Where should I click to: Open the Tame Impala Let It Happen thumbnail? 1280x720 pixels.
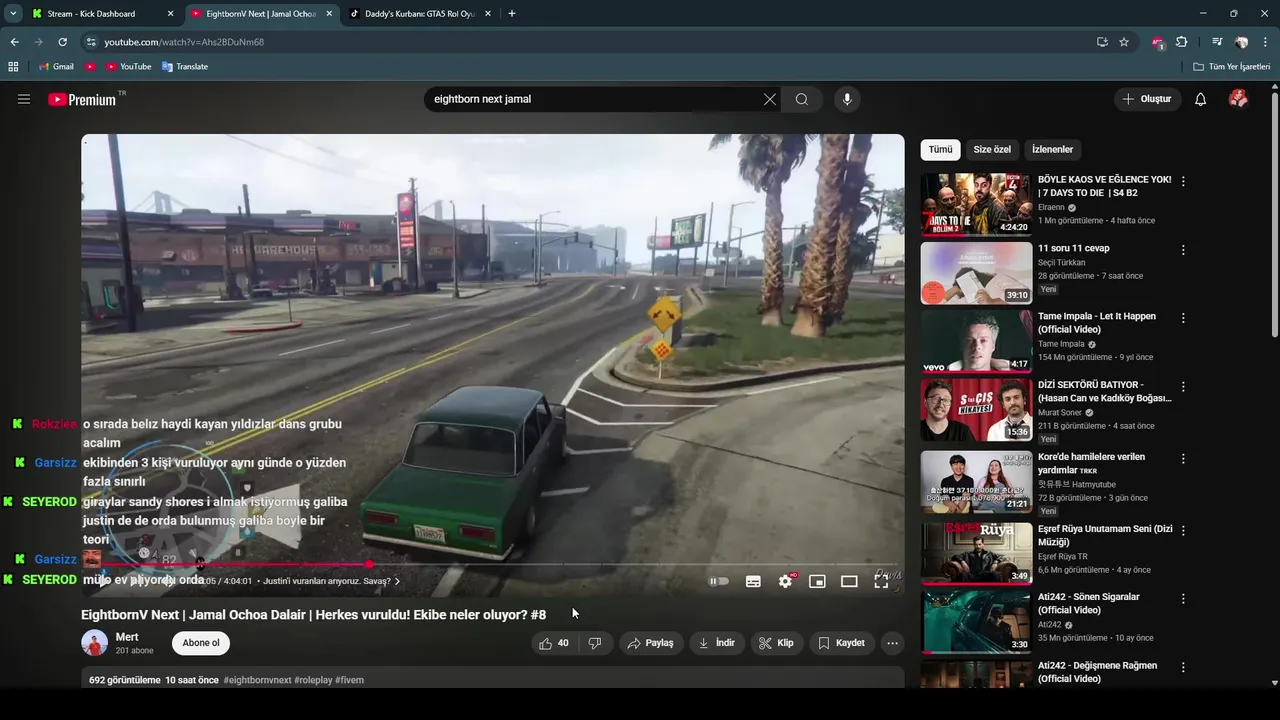click(x=976, y=341)
